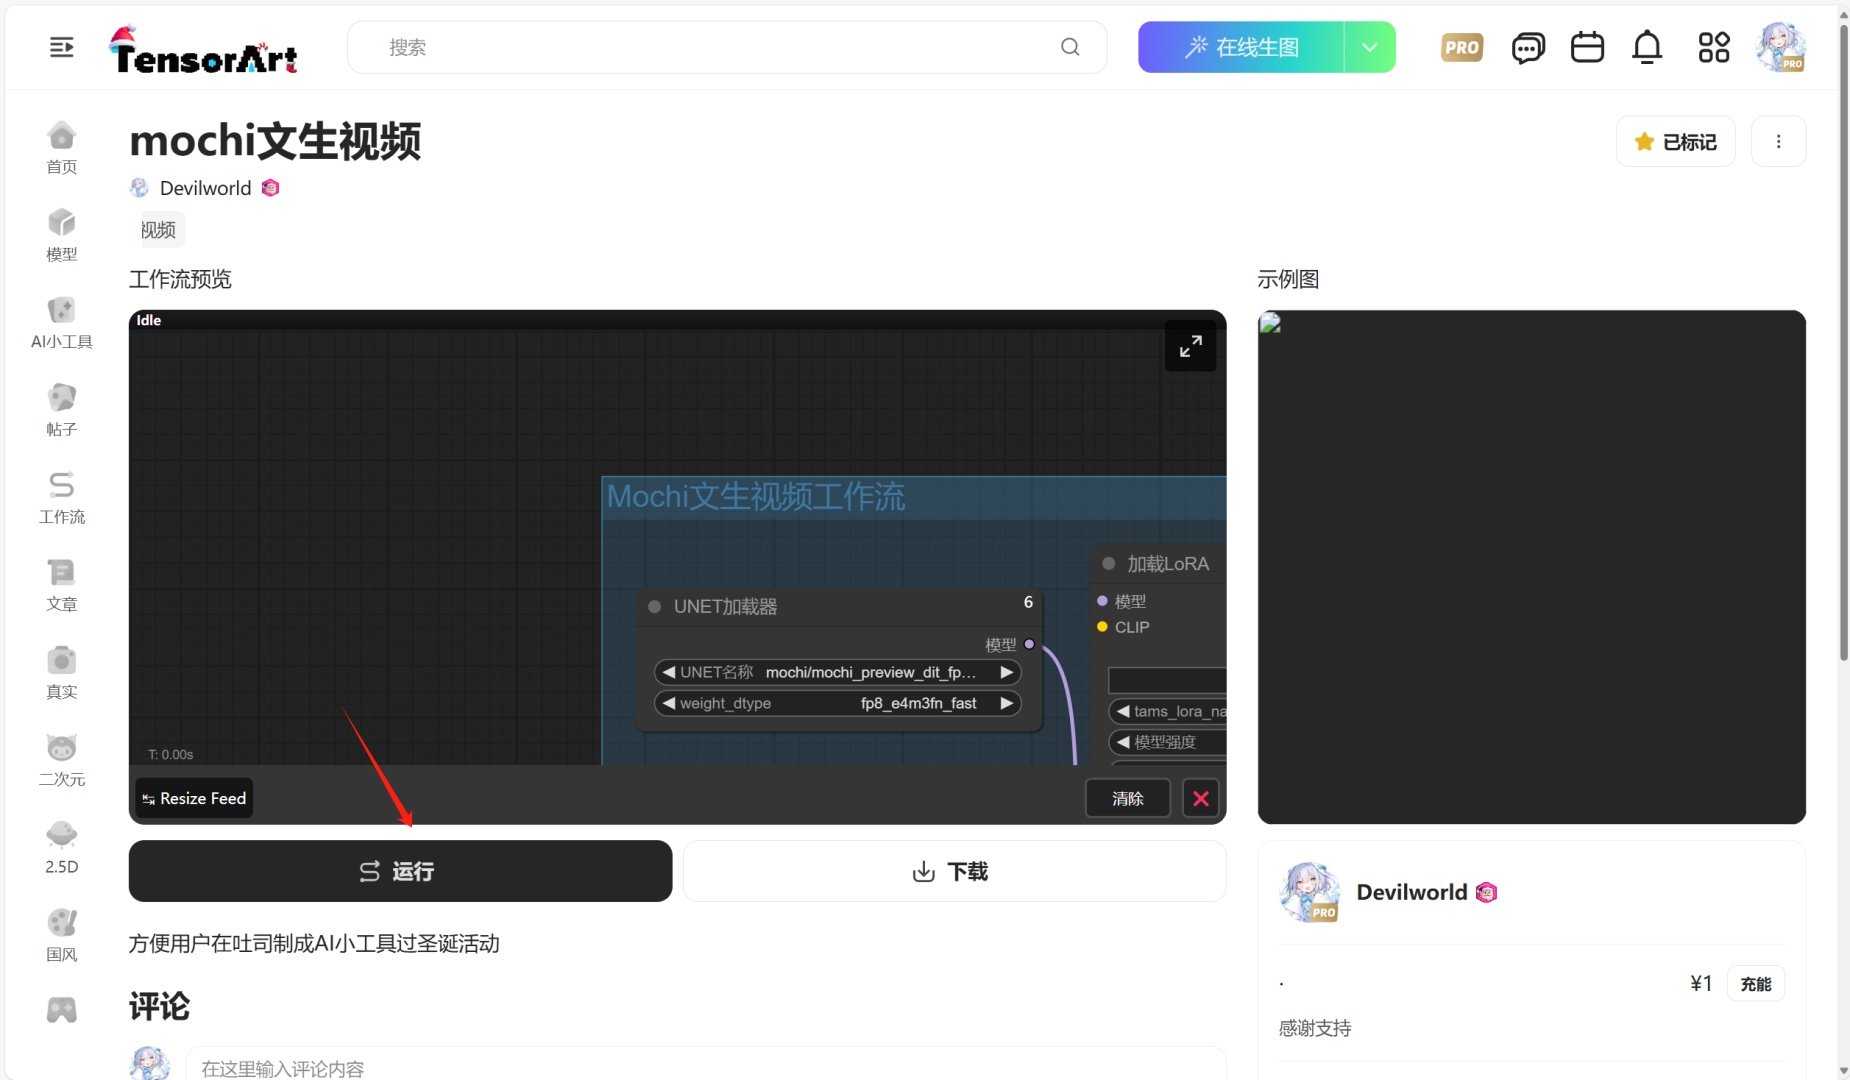
Task: Select previous UNET名称 with left arrow
Action: (x=669, y=672)
